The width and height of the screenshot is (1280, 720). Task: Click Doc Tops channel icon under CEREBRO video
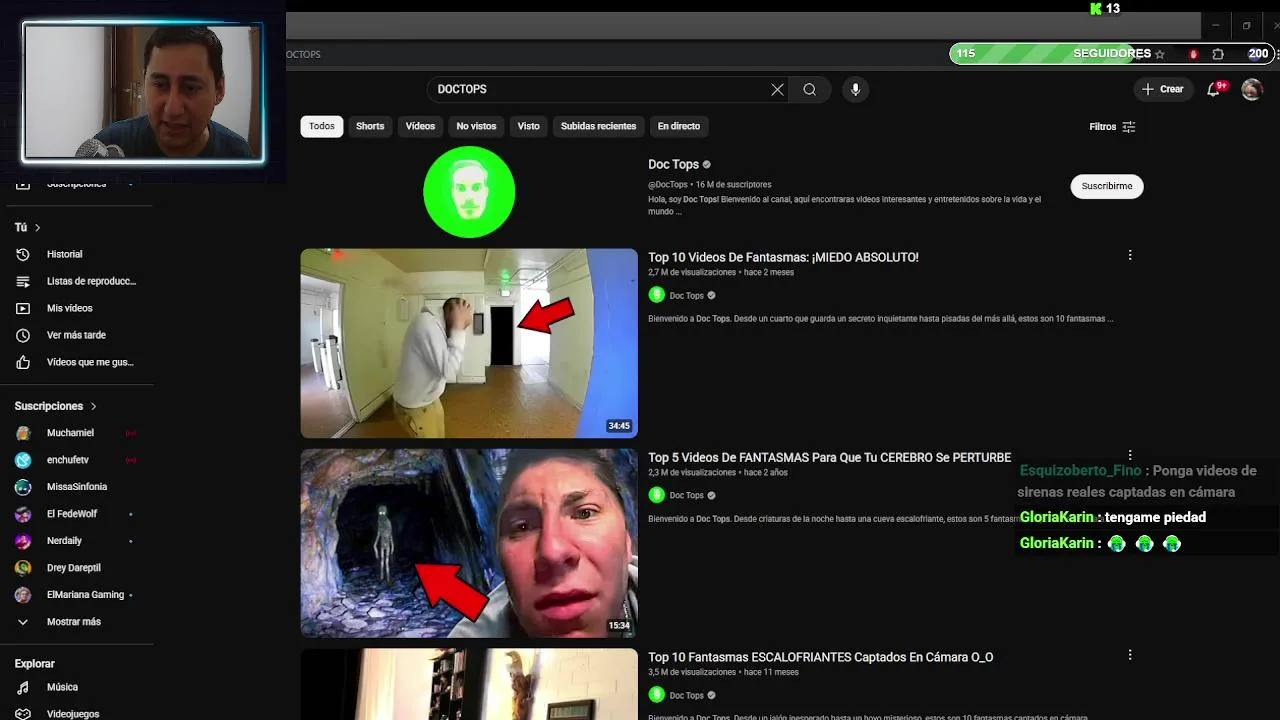point(657,495)
